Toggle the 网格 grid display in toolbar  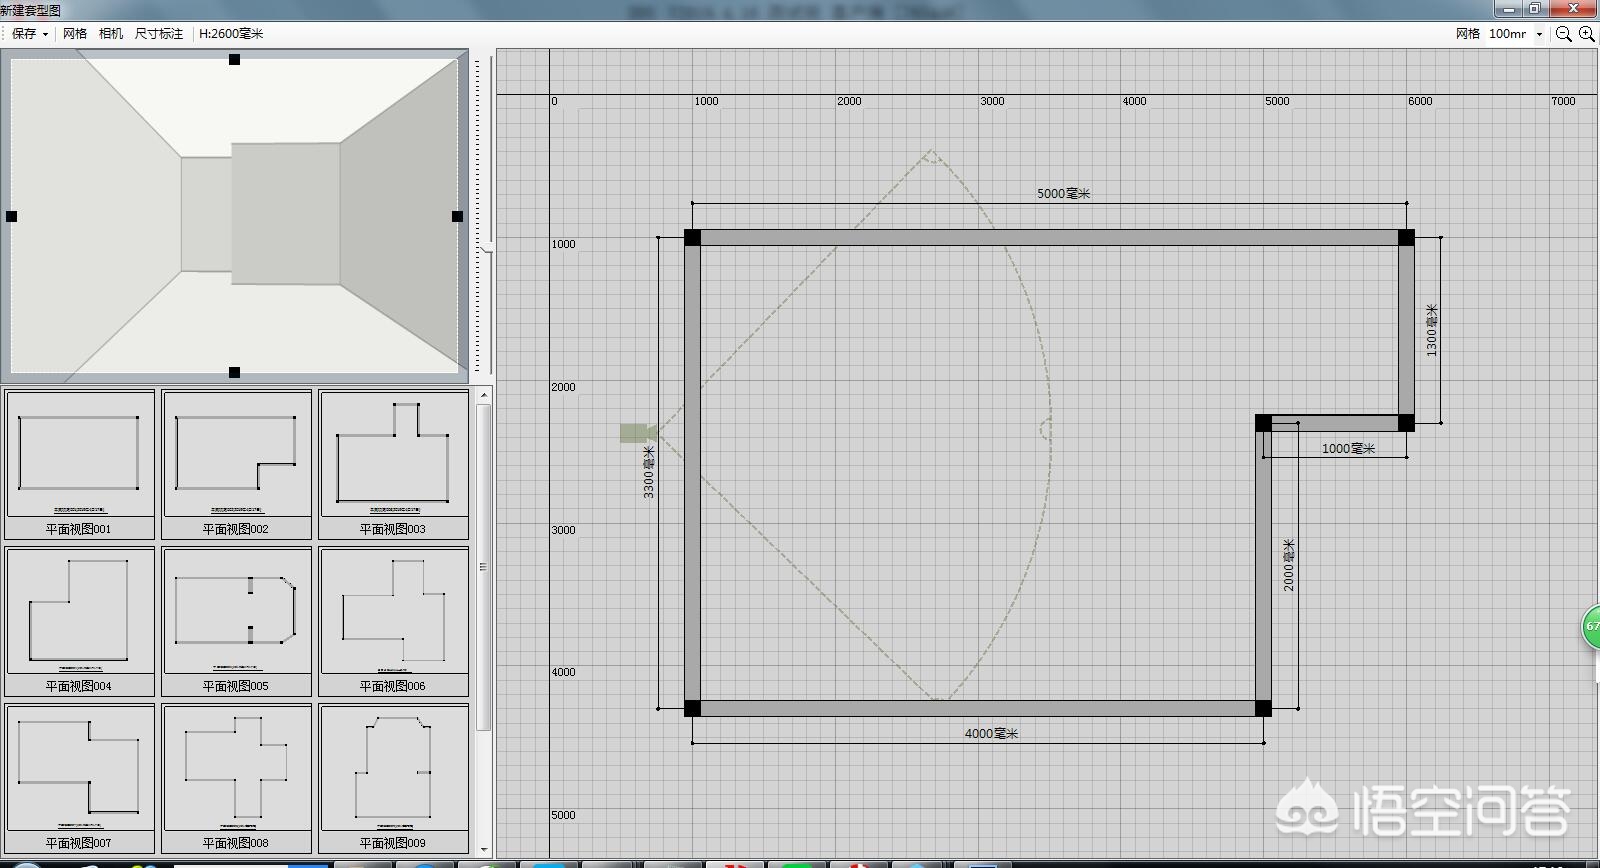pos(75,34)
